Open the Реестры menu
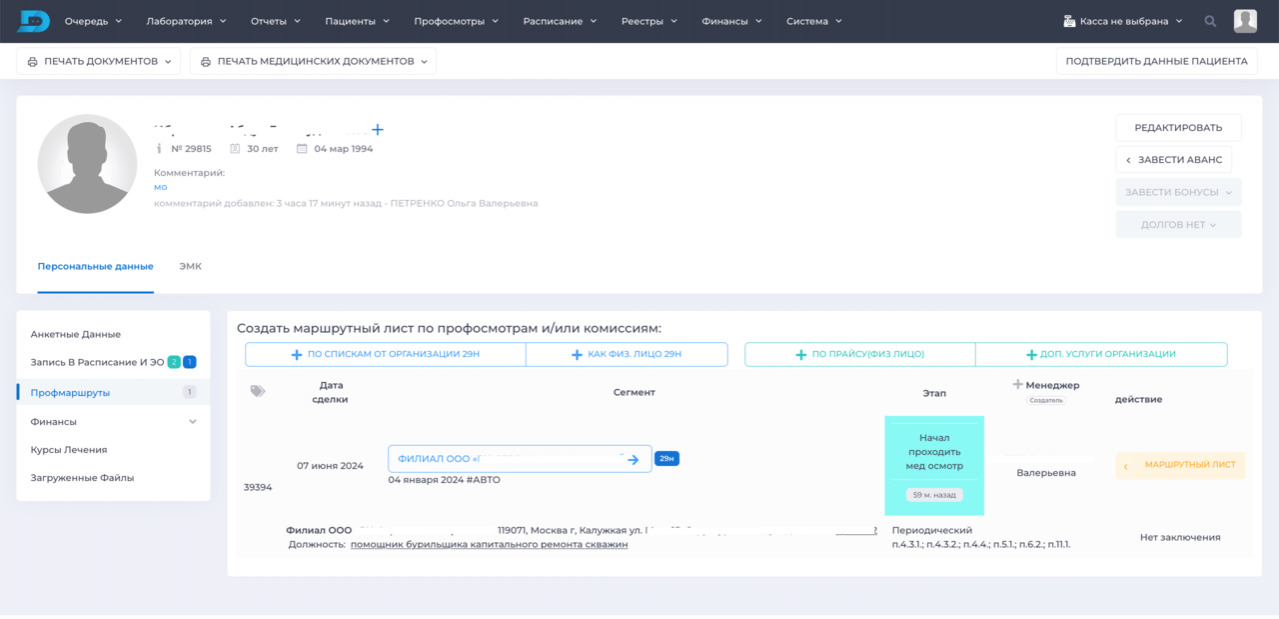 coord(649,21)
